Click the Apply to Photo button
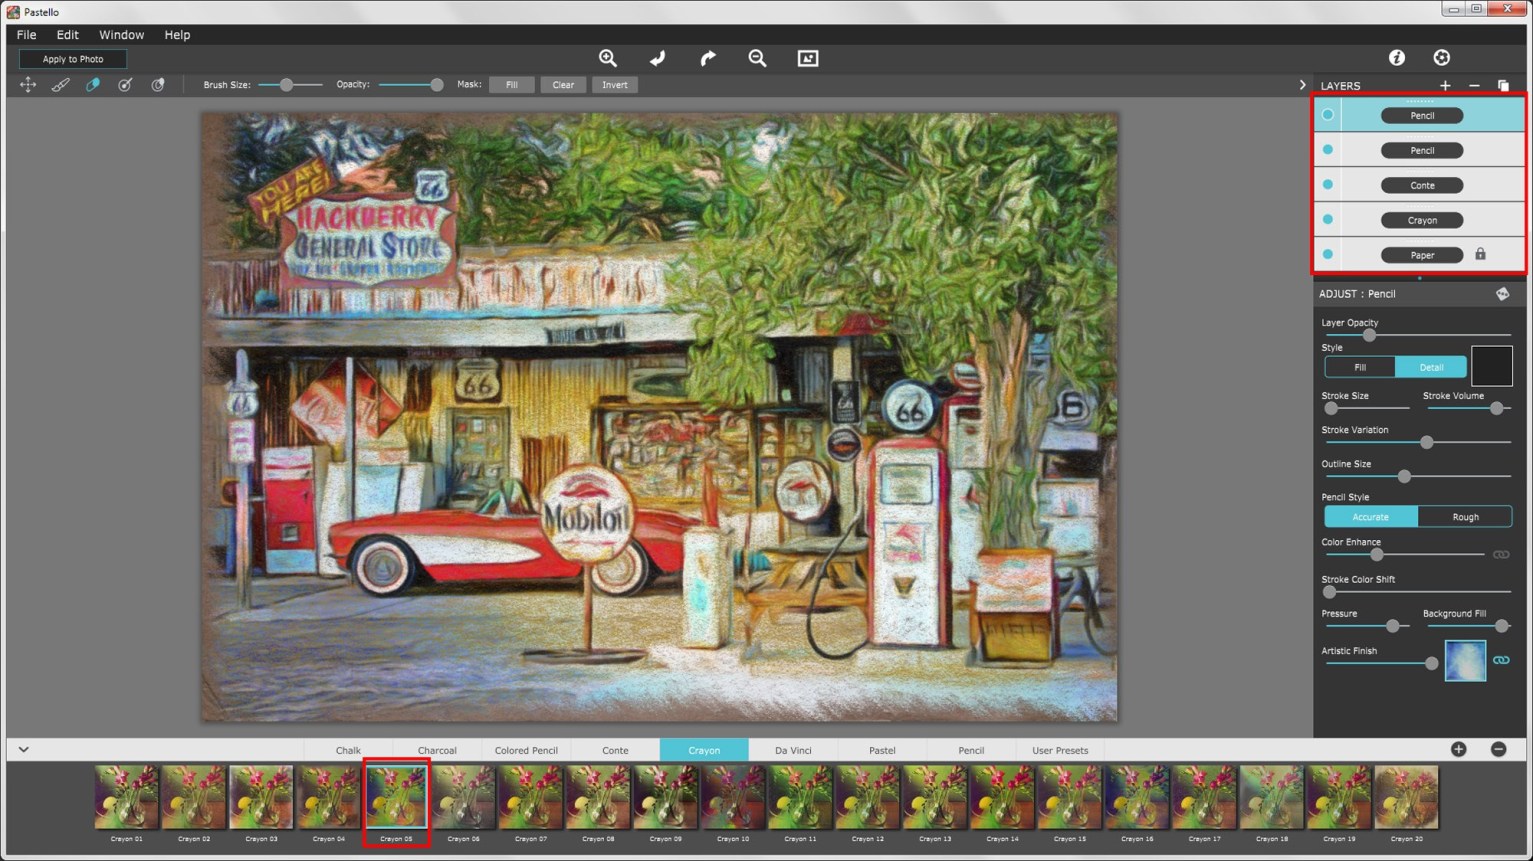This screenshot has height=861, width=1533. tap(71, 58)
